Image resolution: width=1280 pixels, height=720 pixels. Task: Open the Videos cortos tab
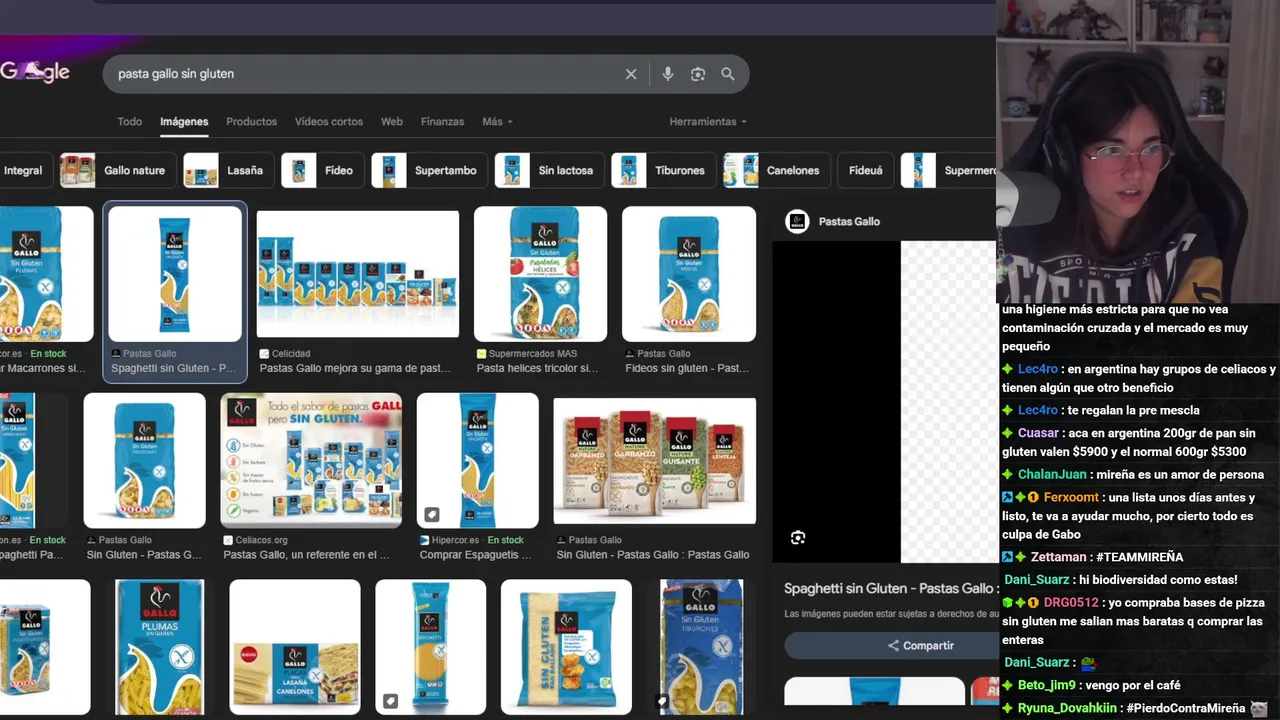point(329,122)
